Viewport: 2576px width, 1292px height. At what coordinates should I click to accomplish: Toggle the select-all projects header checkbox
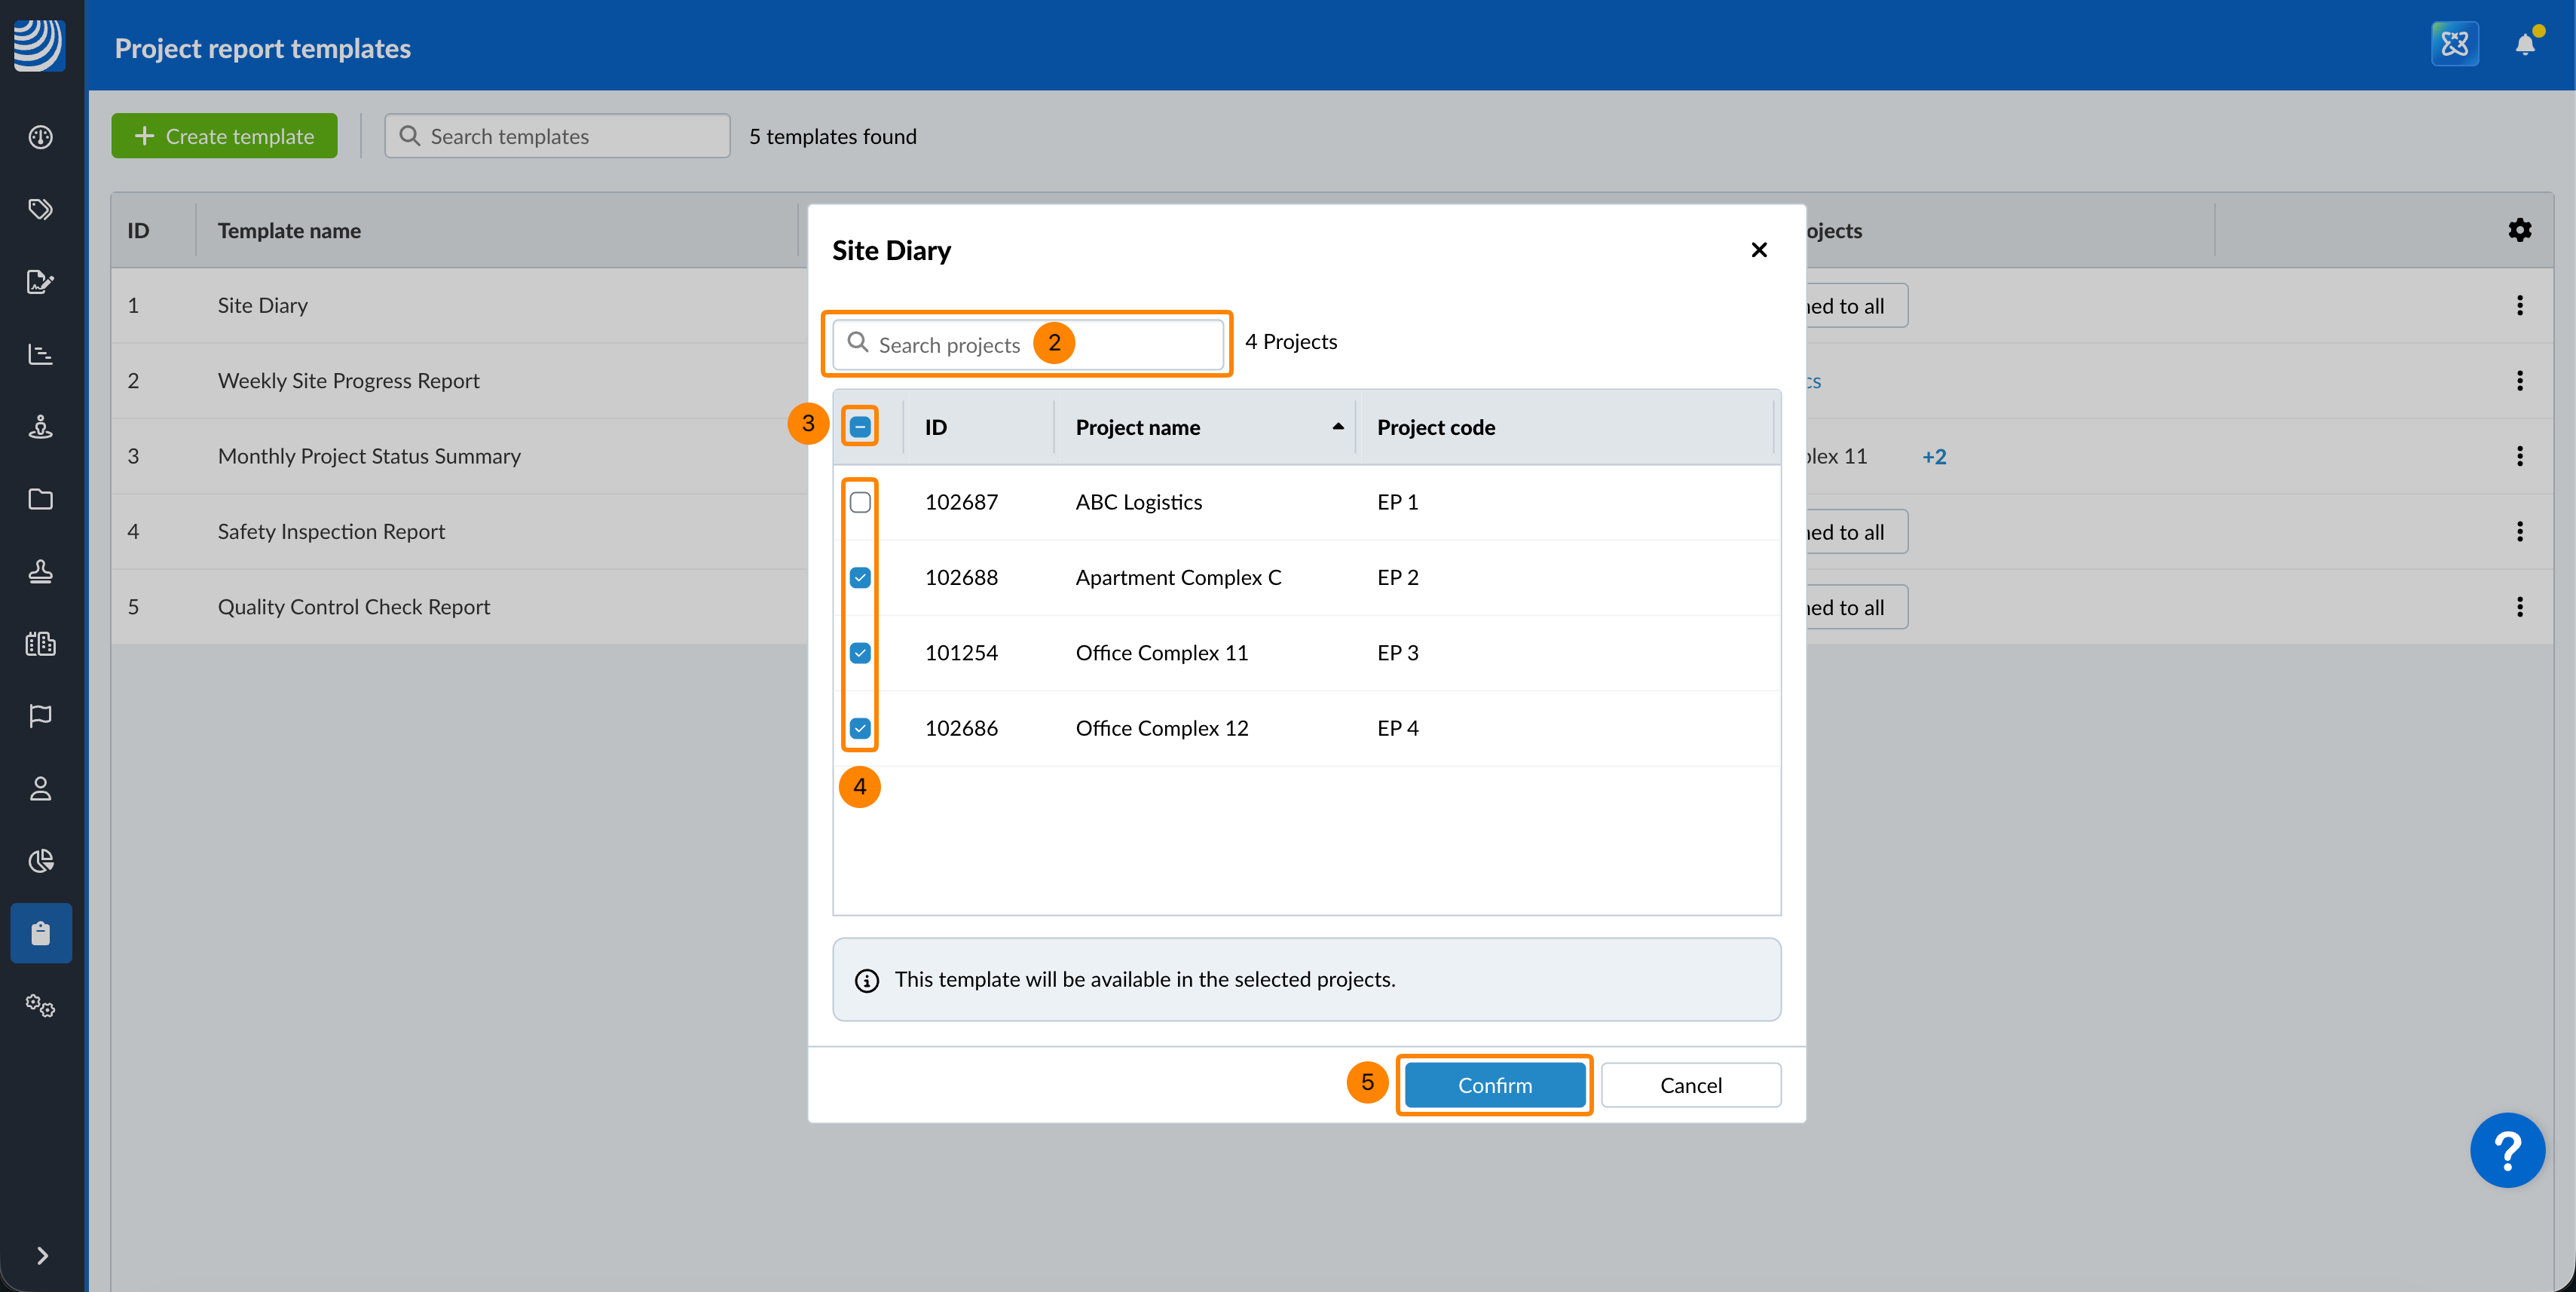point(860,427)
